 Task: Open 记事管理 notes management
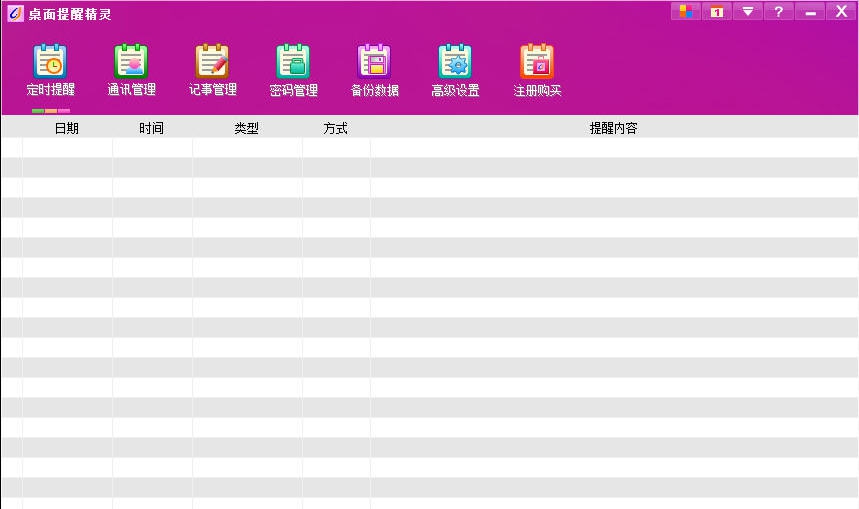pyautogui.click(x=213, y=70)
